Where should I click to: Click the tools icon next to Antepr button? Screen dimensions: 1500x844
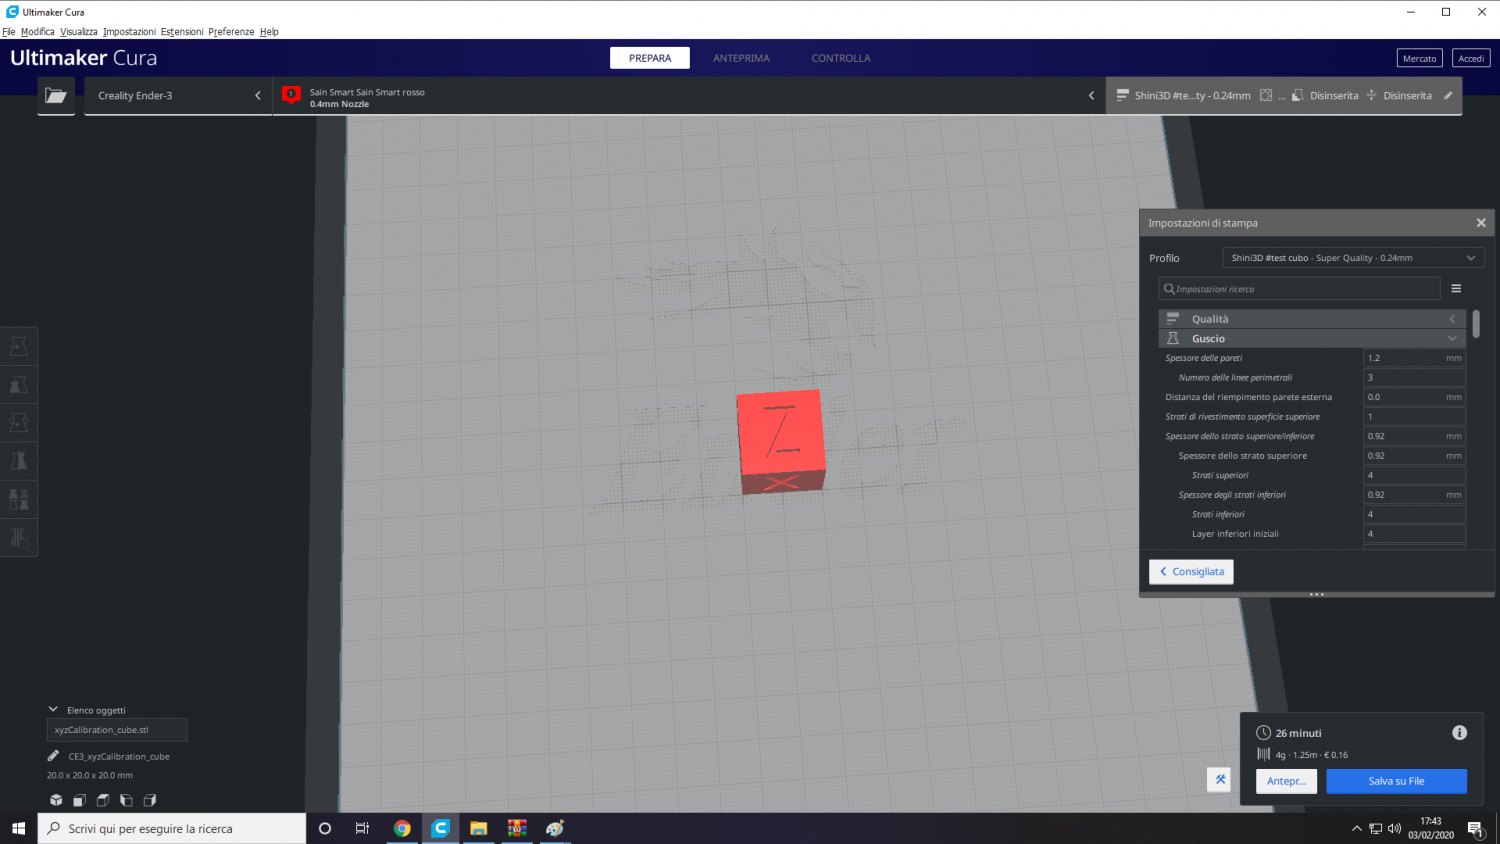[x=1219, y=779]
